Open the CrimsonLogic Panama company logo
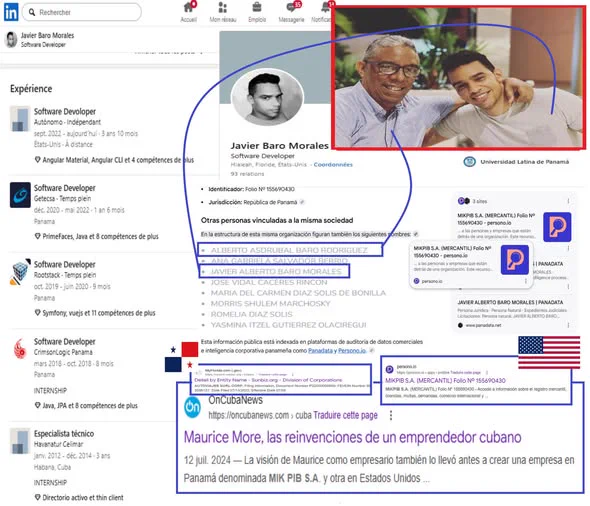The width and height of the screenshot is (590, 506). (x=20, y=348)
